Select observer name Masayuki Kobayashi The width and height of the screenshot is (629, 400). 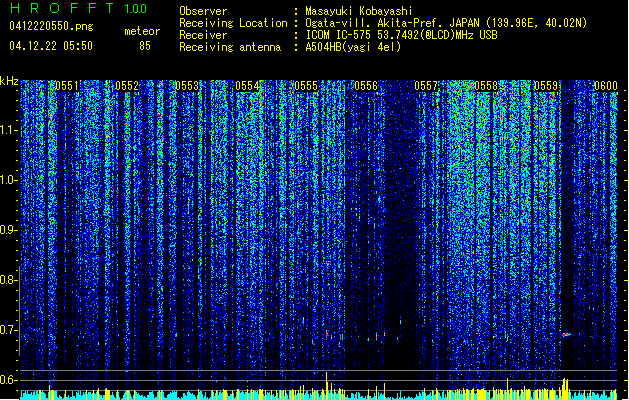point(359,11)
